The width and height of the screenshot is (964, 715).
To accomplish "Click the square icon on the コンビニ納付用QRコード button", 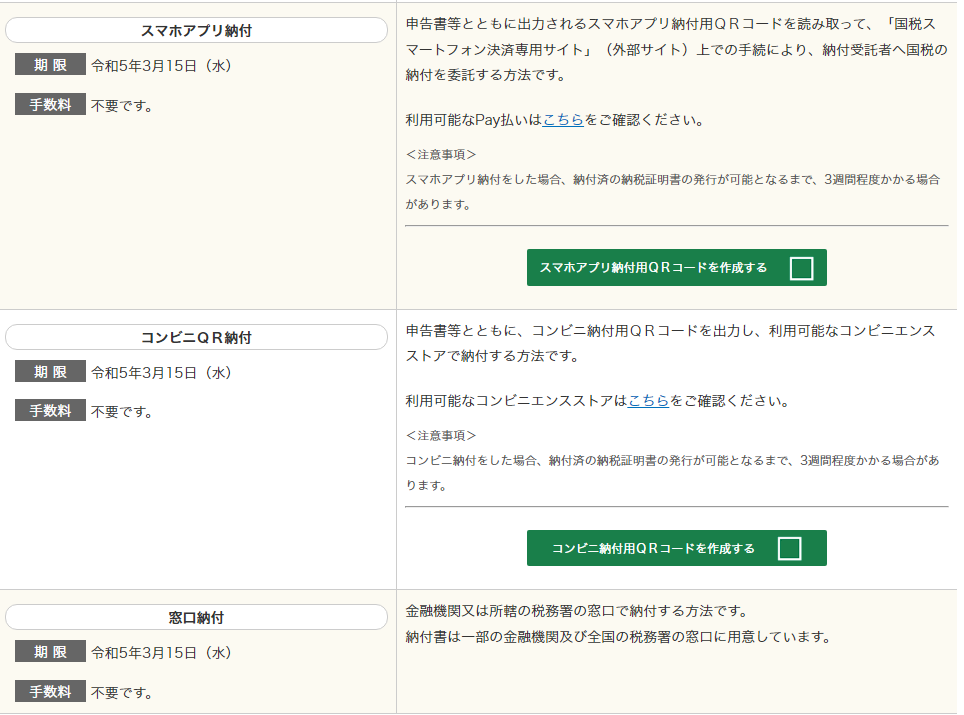I will tap(789, 549).
